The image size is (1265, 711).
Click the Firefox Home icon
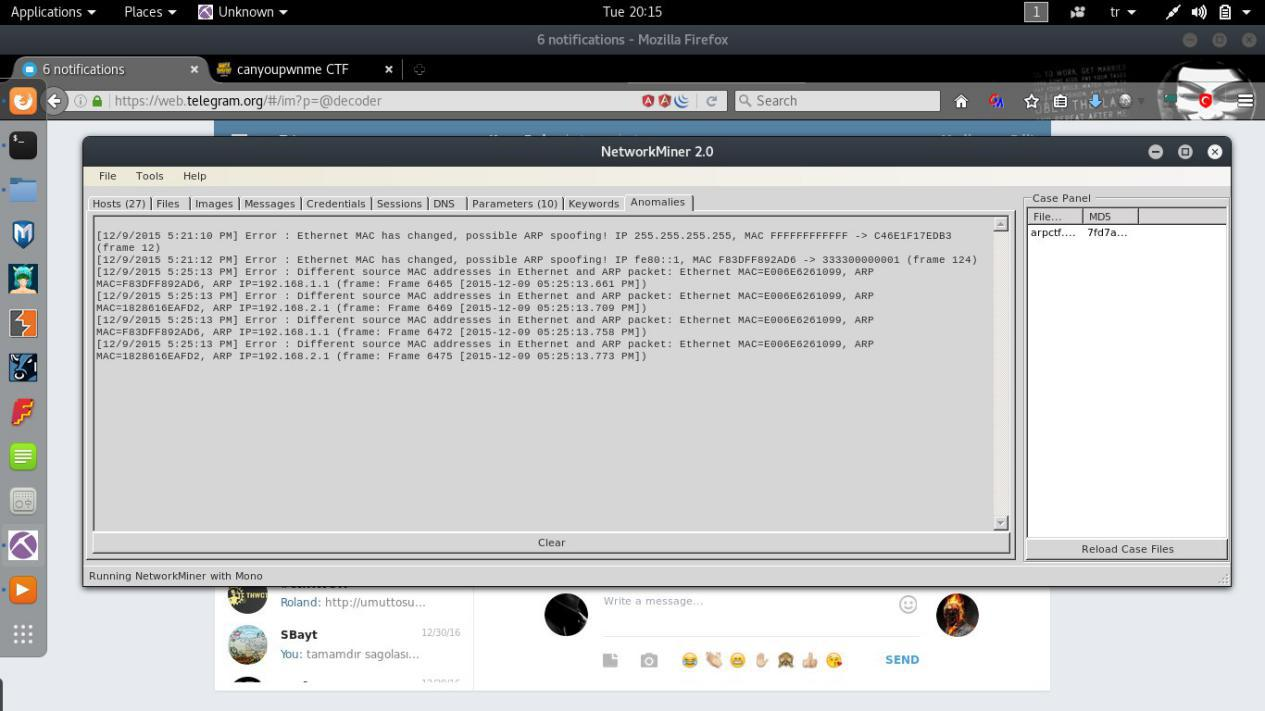(960, 101)
